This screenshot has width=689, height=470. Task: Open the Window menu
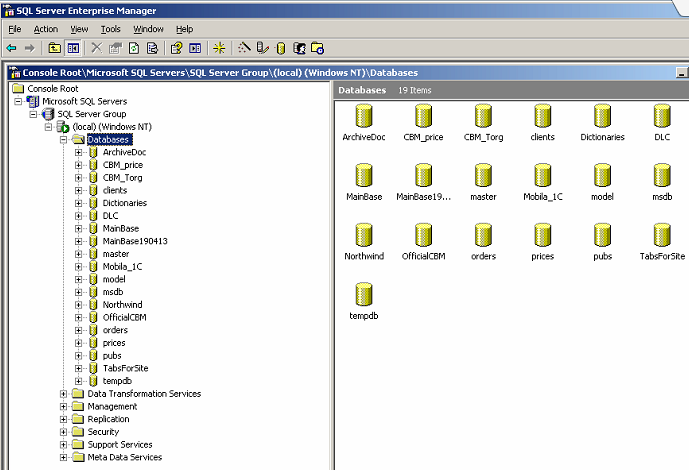click(x=148, y=29)
